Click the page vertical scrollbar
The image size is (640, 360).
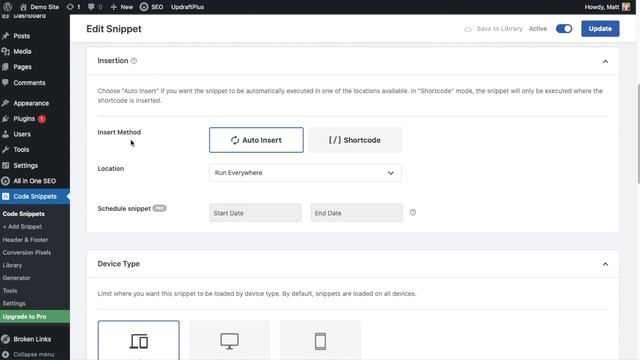(638, 134)
